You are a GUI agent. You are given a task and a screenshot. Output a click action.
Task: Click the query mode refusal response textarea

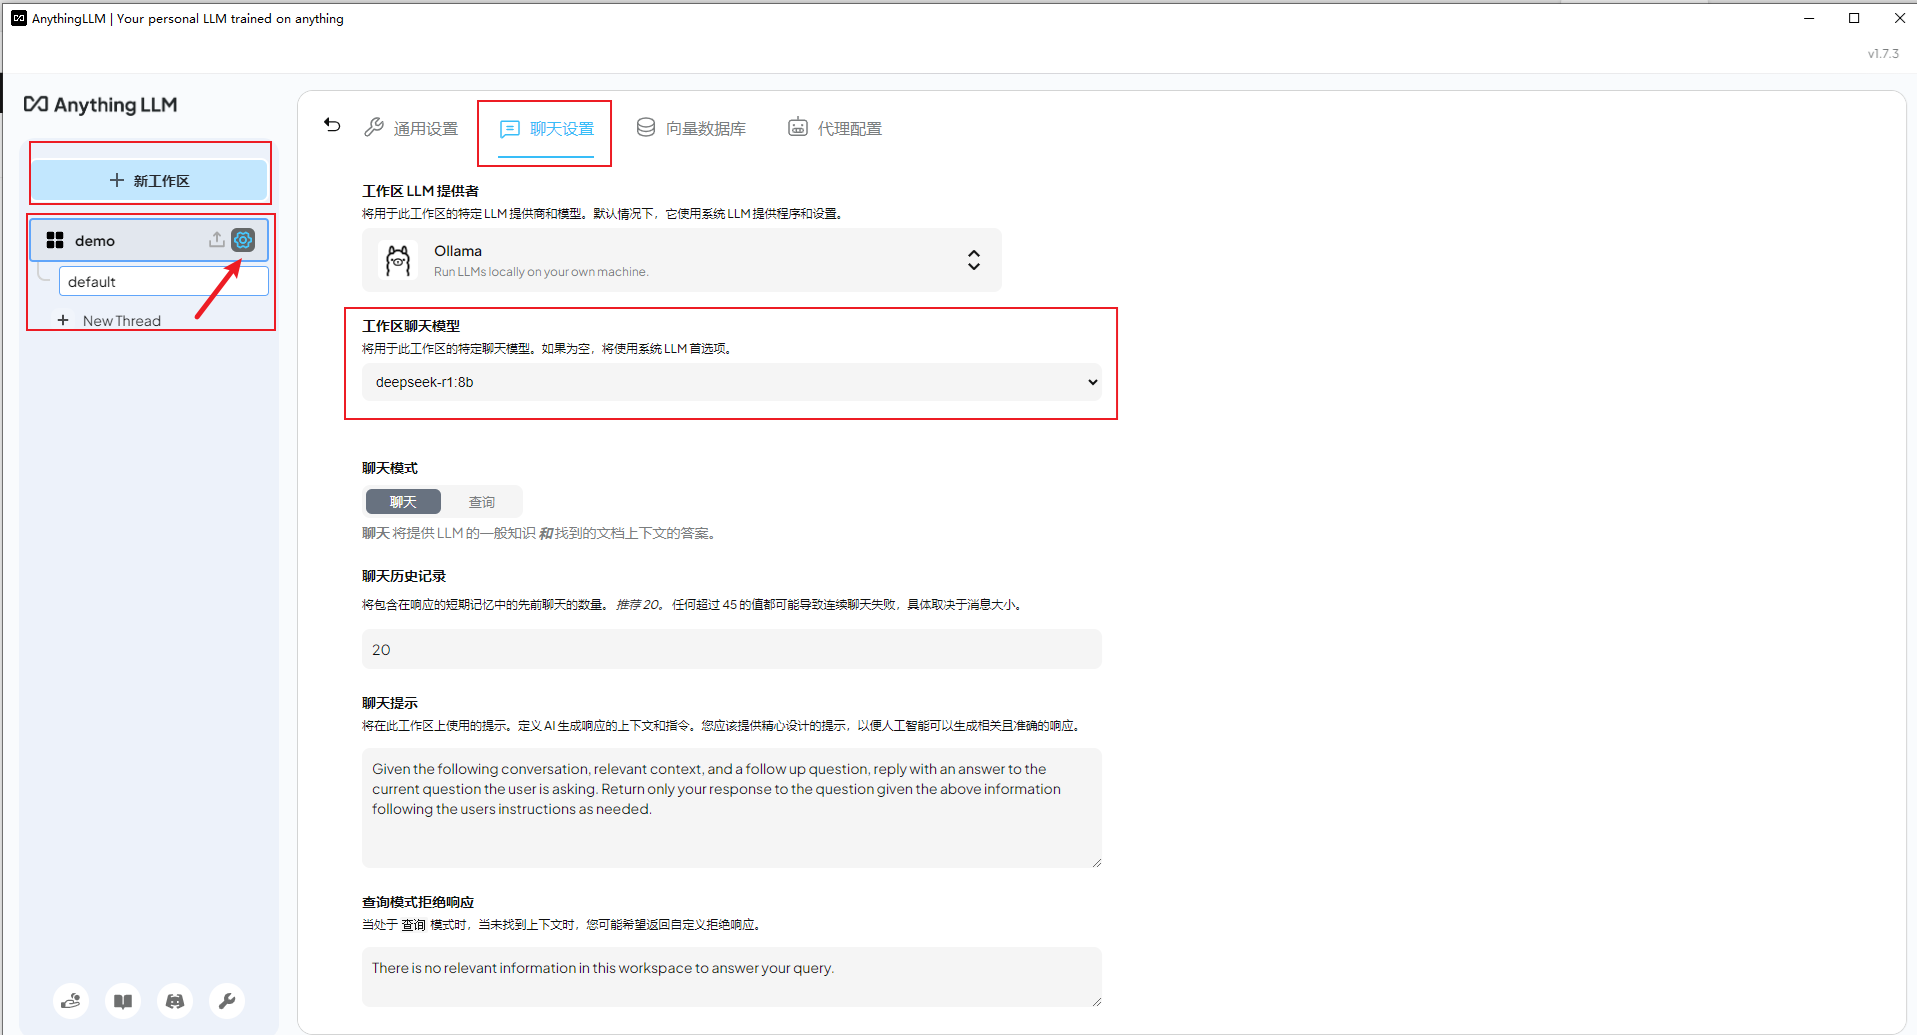tap(732, 977)
